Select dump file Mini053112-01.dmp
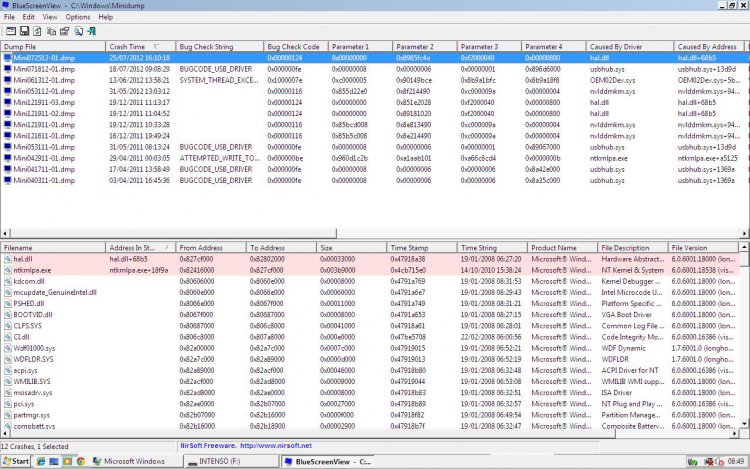 click(44, 91)
